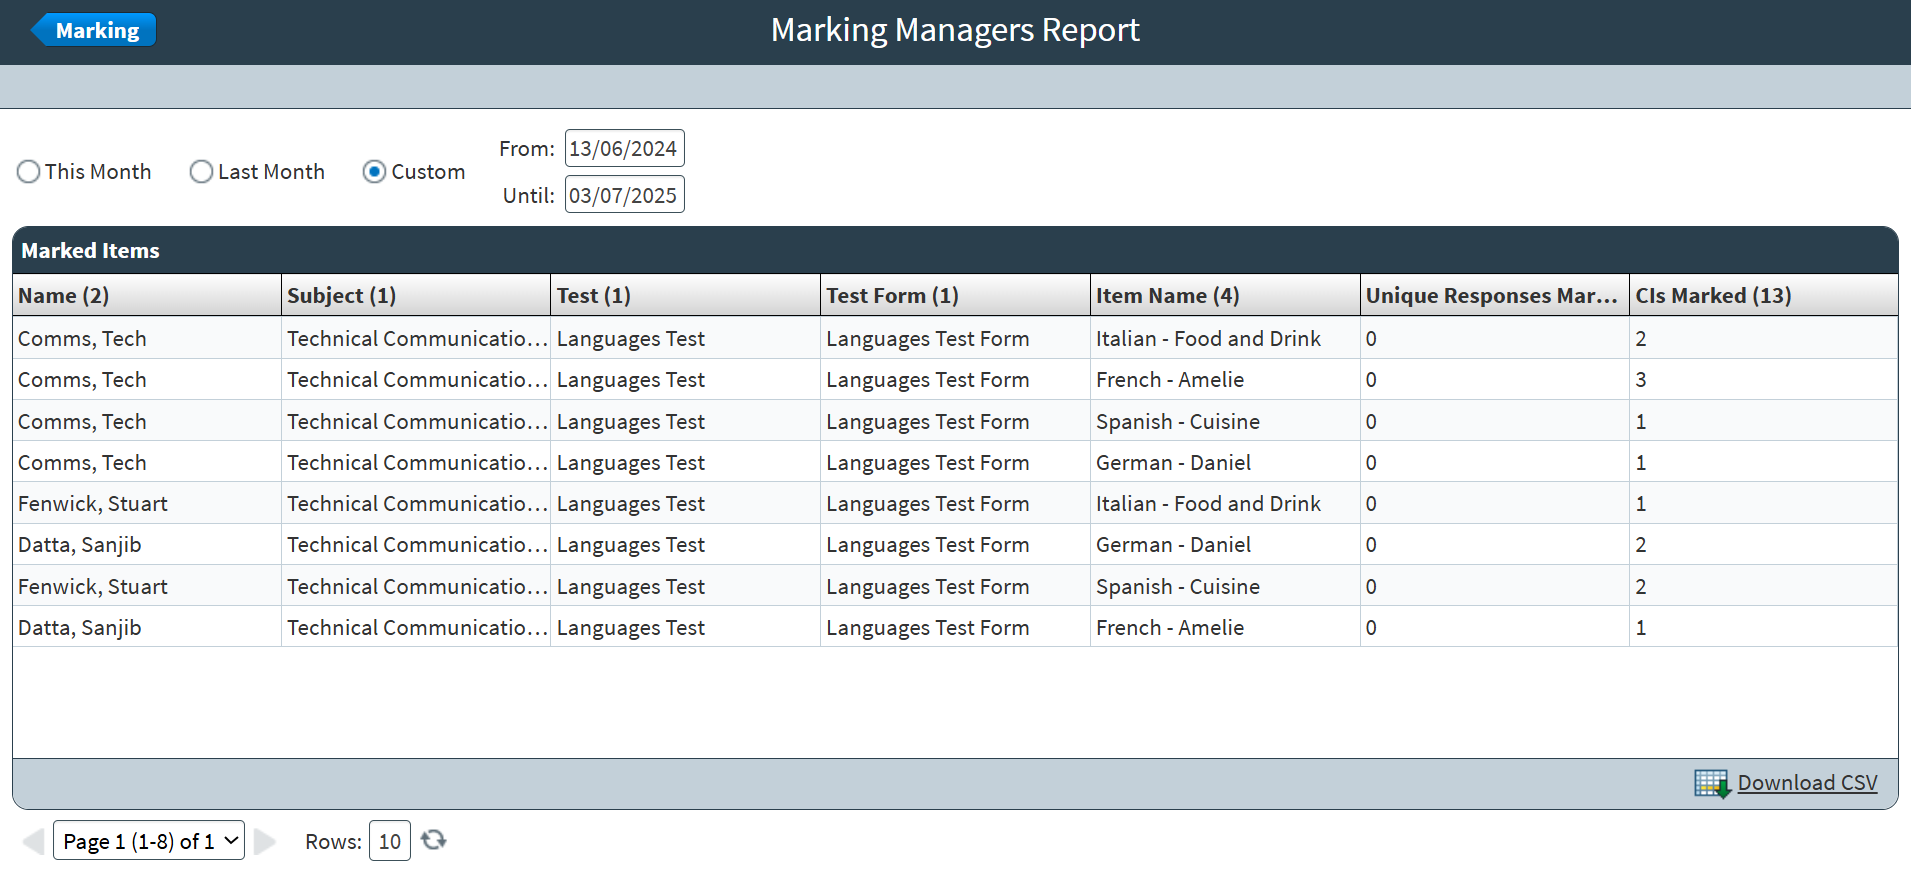Go to the next page arrow
The height and width of the screenshot is (873, 1911).
coord(265,841)
